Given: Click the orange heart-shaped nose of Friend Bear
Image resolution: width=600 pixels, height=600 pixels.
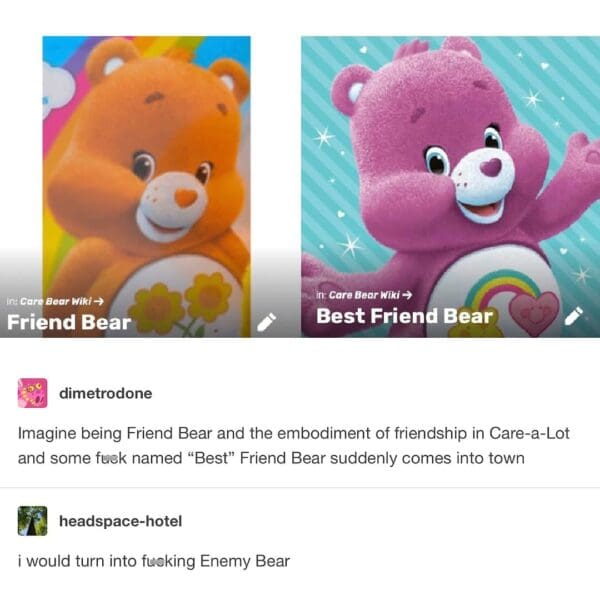Looking at the screenshot, I should point(186,198).
